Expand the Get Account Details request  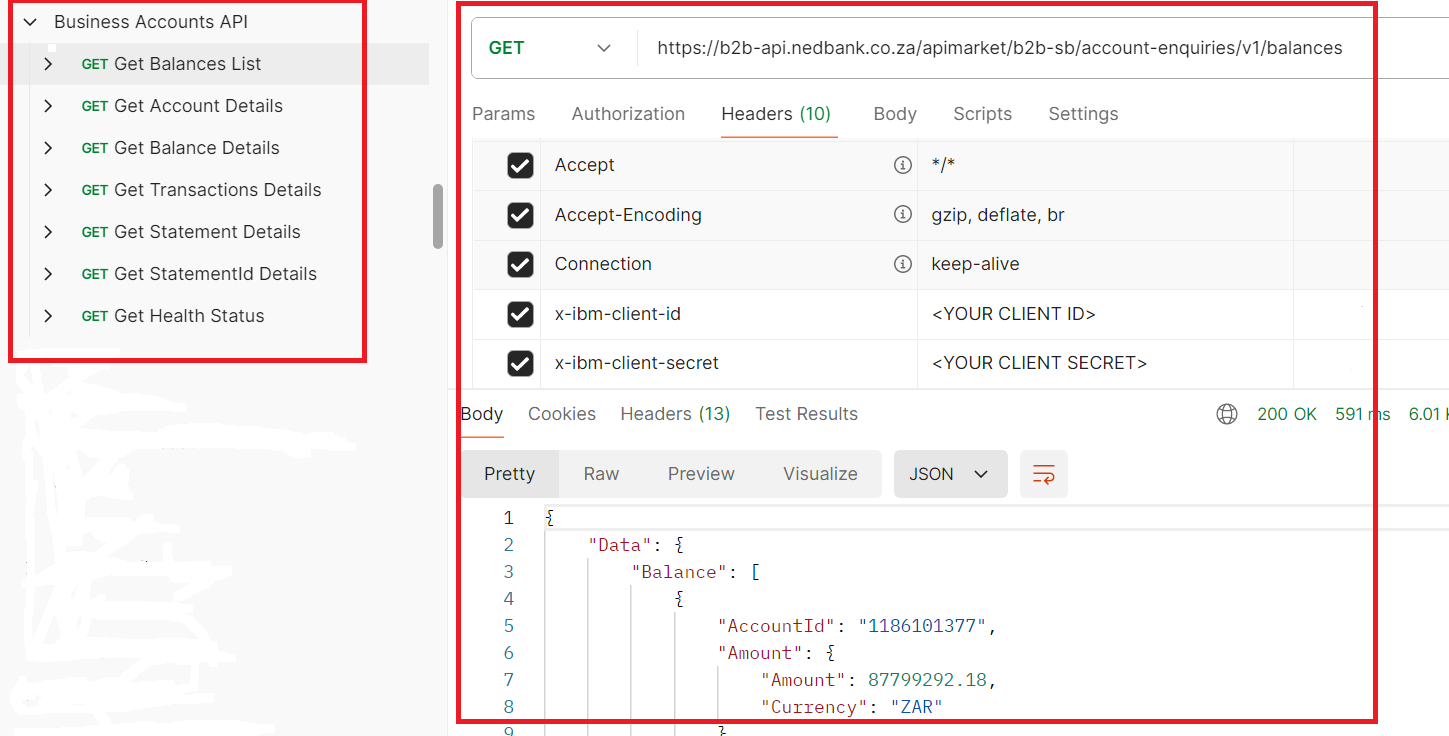click(48, 106)
